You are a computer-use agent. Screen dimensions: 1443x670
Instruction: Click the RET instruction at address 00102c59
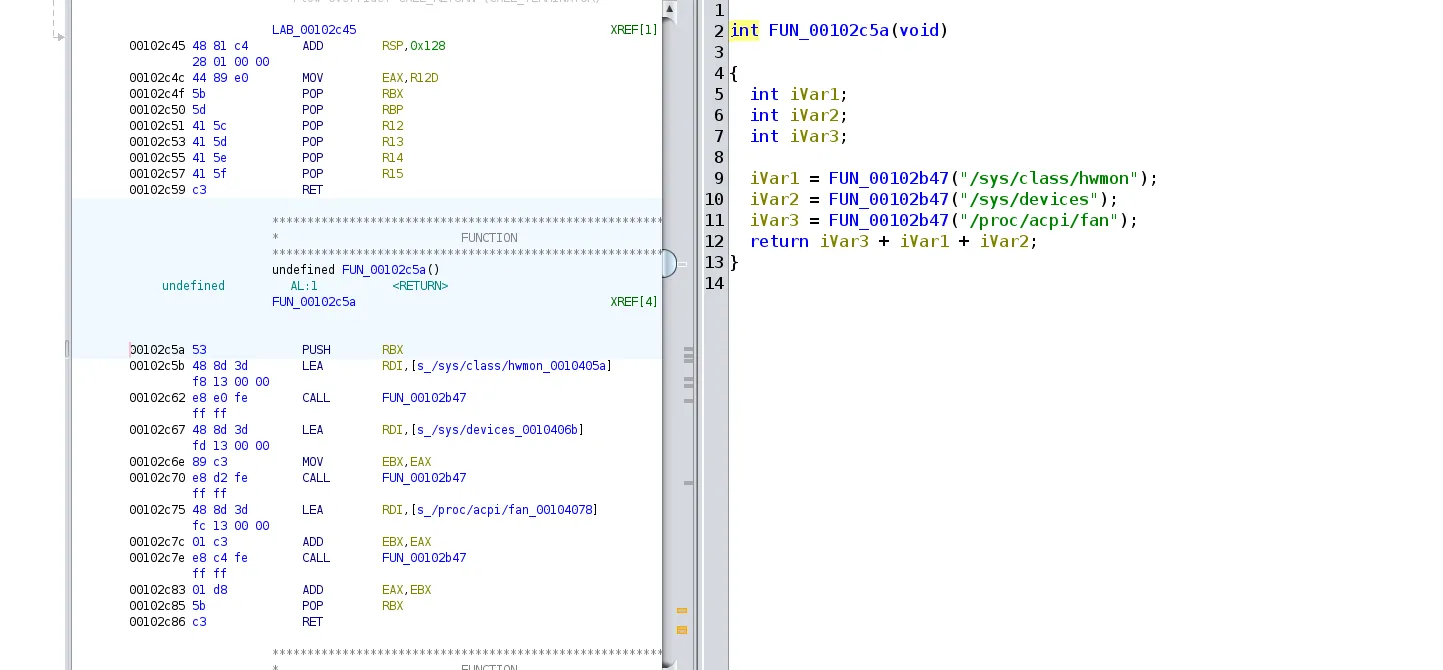[x=313, y=190]
